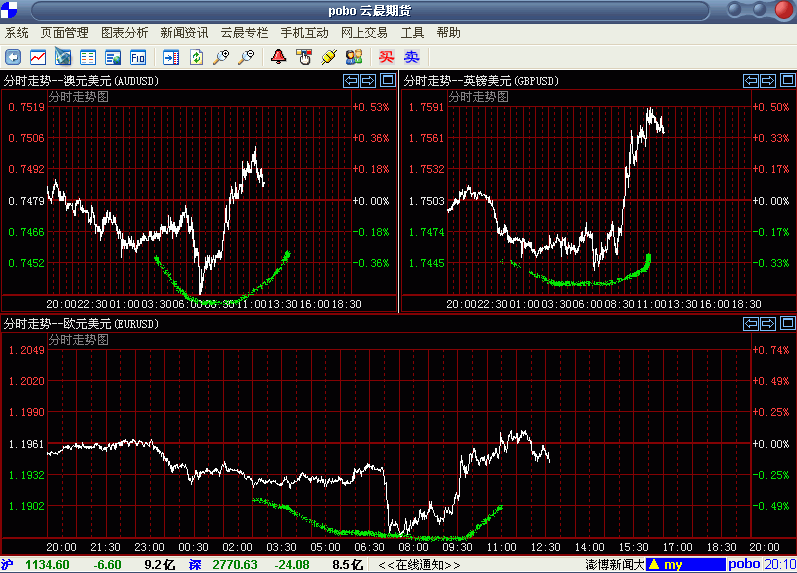Click the status bar clock 20:10
The image size is (797, 573).
[x=780, y=564]
